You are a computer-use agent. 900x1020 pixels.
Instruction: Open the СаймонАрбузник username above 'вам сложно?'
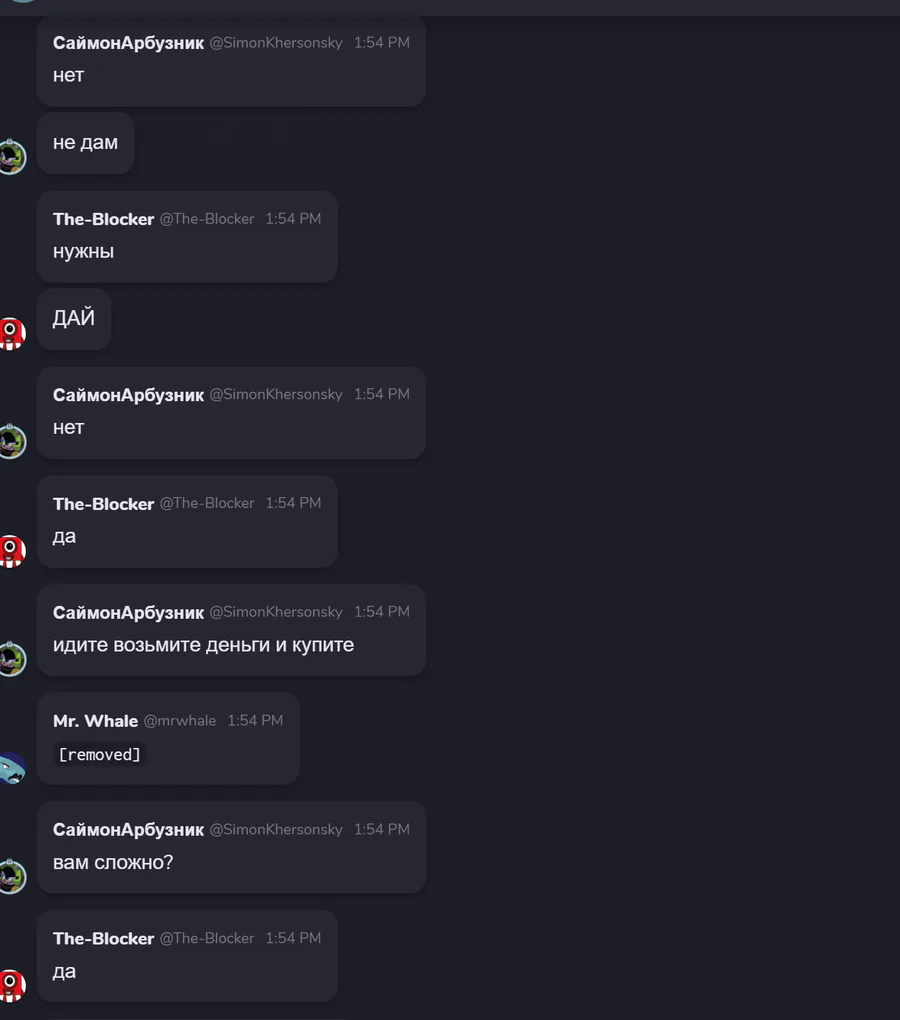coord(128,830)
